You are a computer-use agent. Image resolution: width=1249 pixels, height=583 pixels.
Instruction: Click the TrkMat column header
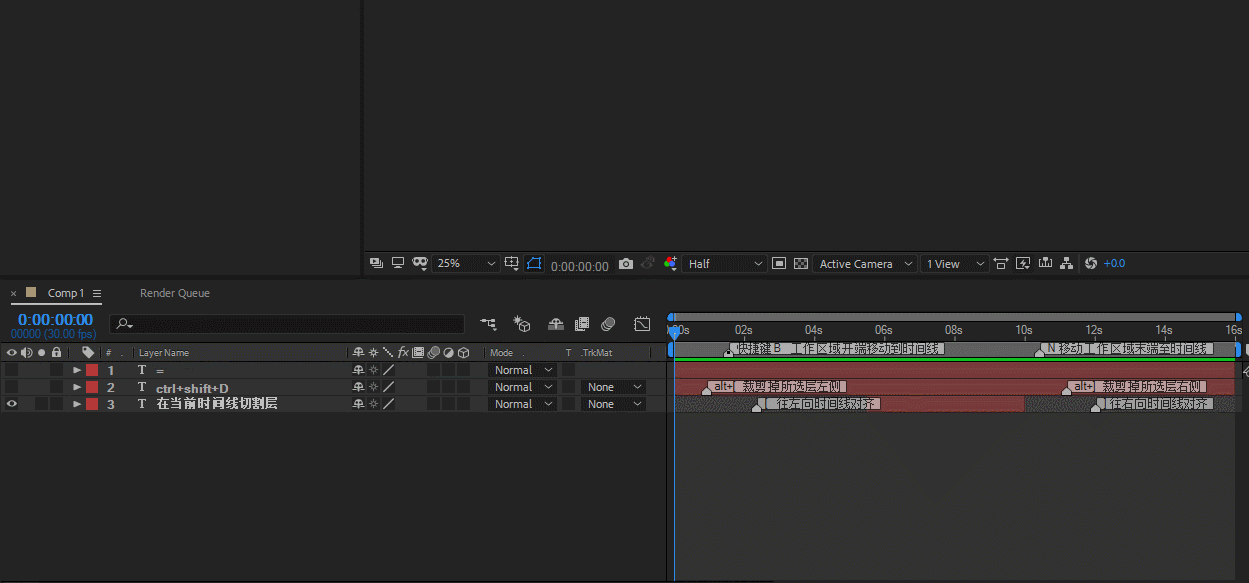[x=596, y=353]
